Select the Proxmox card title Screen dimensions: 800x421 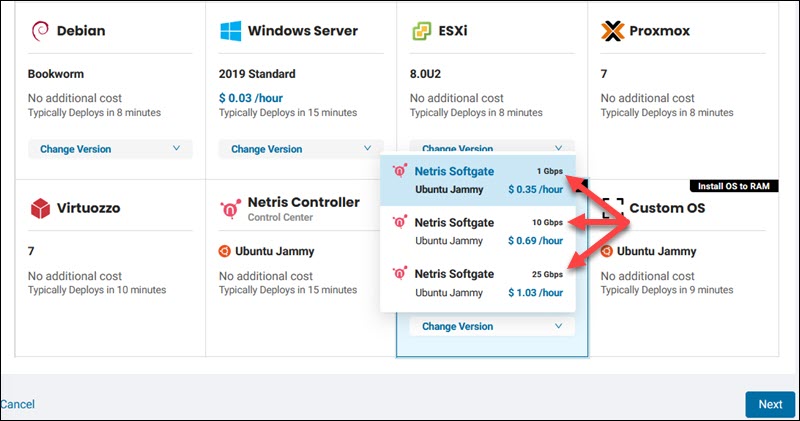[x=660, y=31]
